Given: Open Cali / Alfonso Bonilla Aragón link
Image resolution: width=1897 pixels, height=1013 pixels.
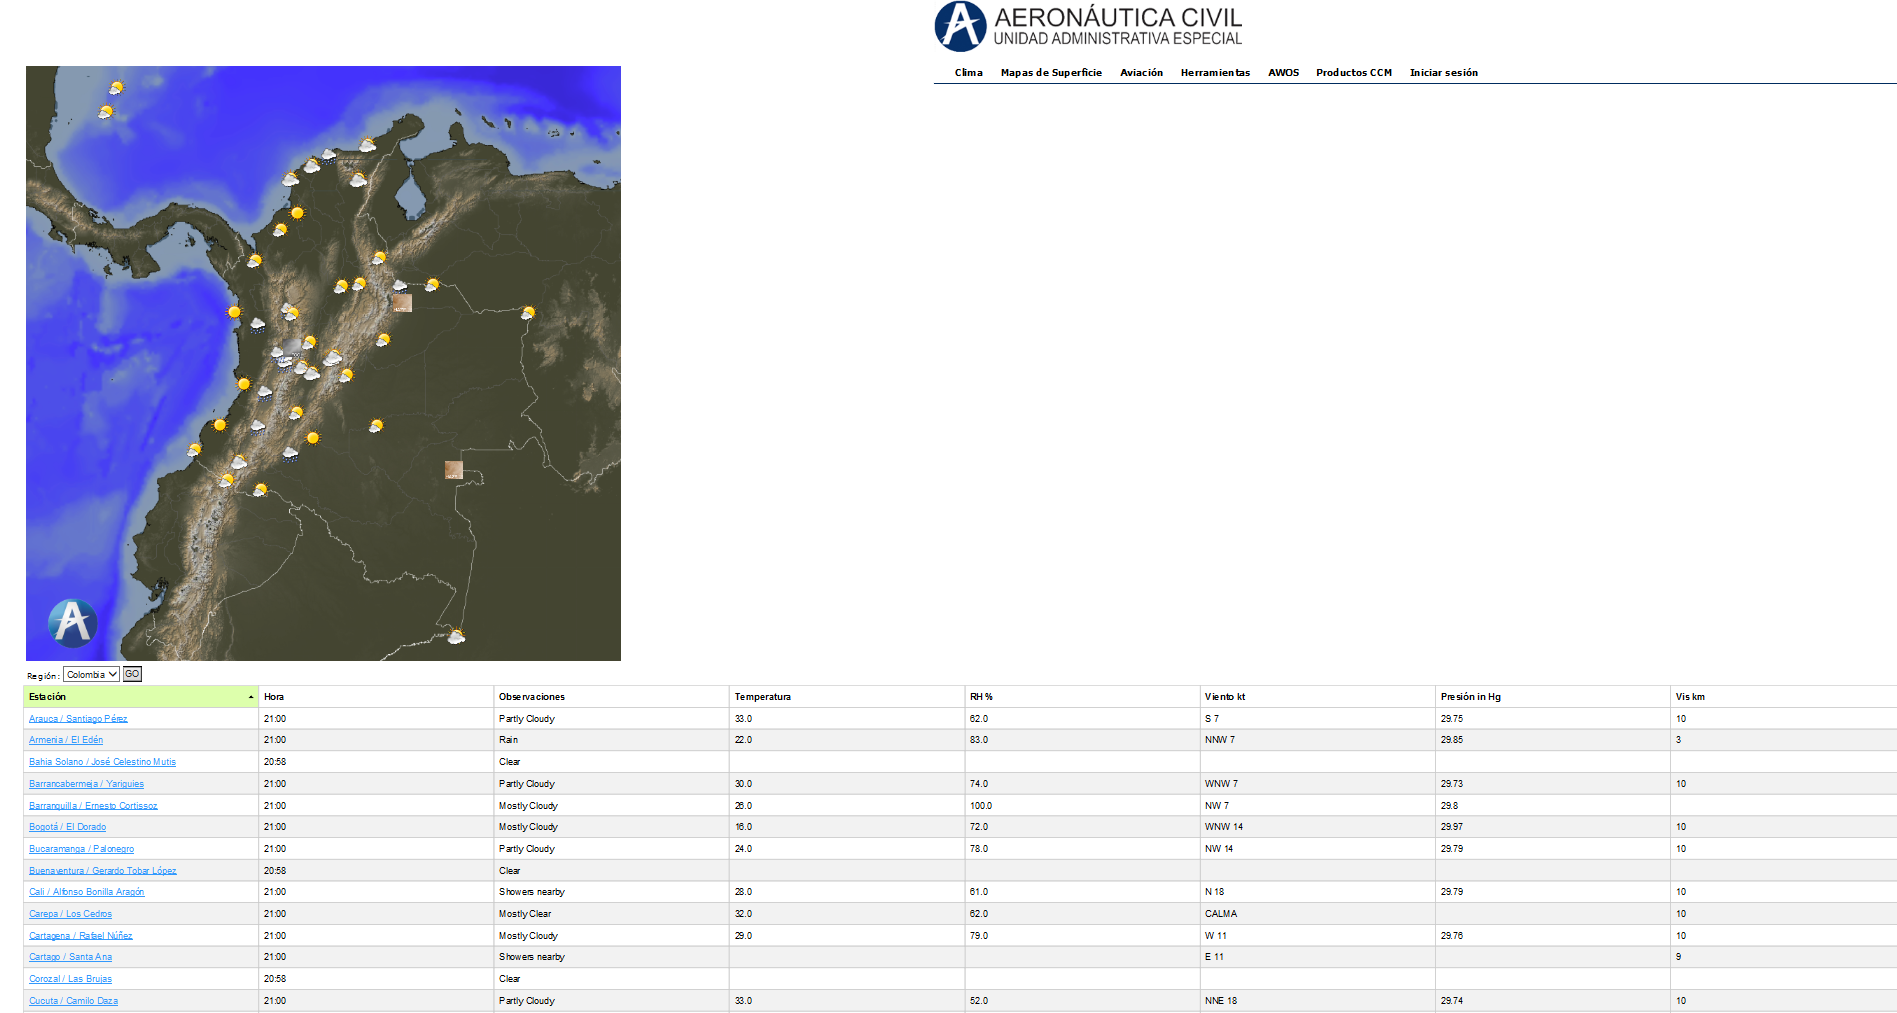Looking at the screenshot, I should pyautogui.click(x=86, y=892).
